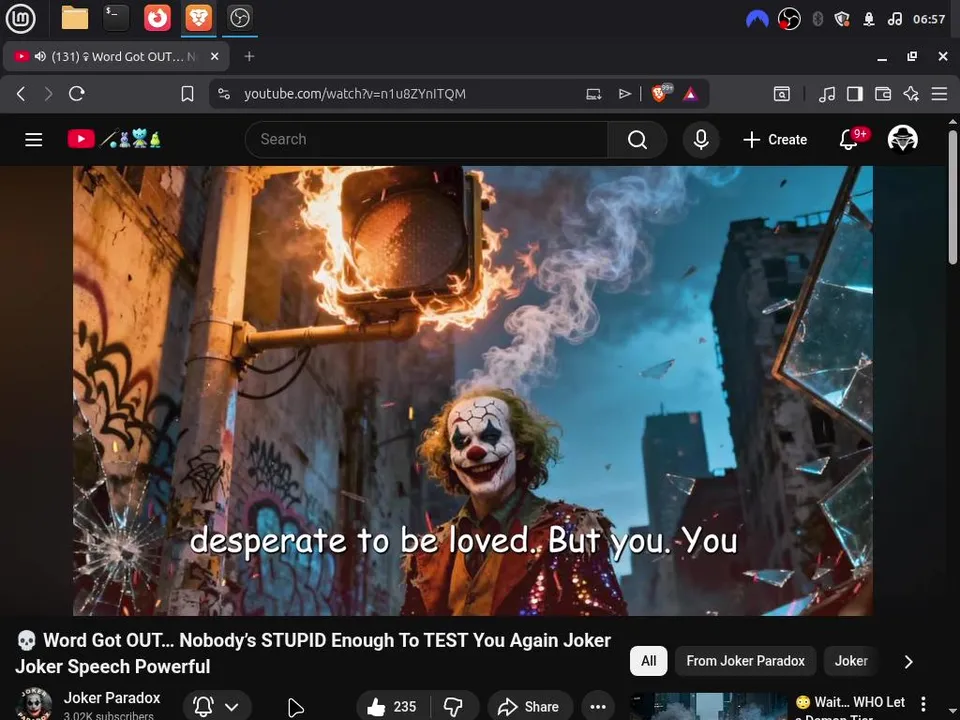Go back to the previous page
The height and width of the screenshot is (720, 960).
click(x=21, y=94)
